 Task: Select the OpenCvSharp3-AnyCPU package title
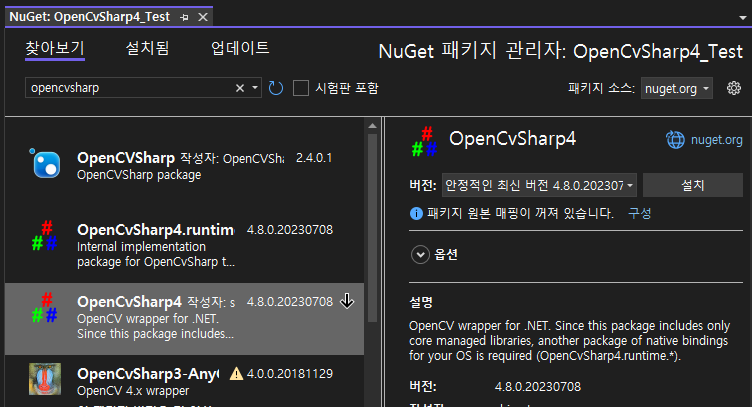[x=148, y=373]
